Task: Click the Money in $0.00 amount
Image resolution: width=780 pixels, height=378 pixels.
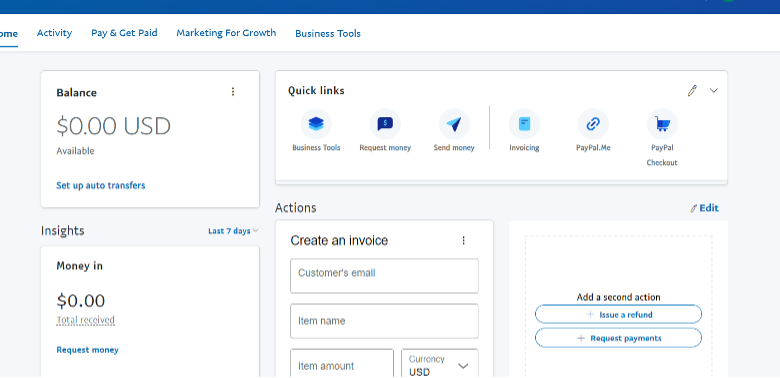Action: [81, 301]
